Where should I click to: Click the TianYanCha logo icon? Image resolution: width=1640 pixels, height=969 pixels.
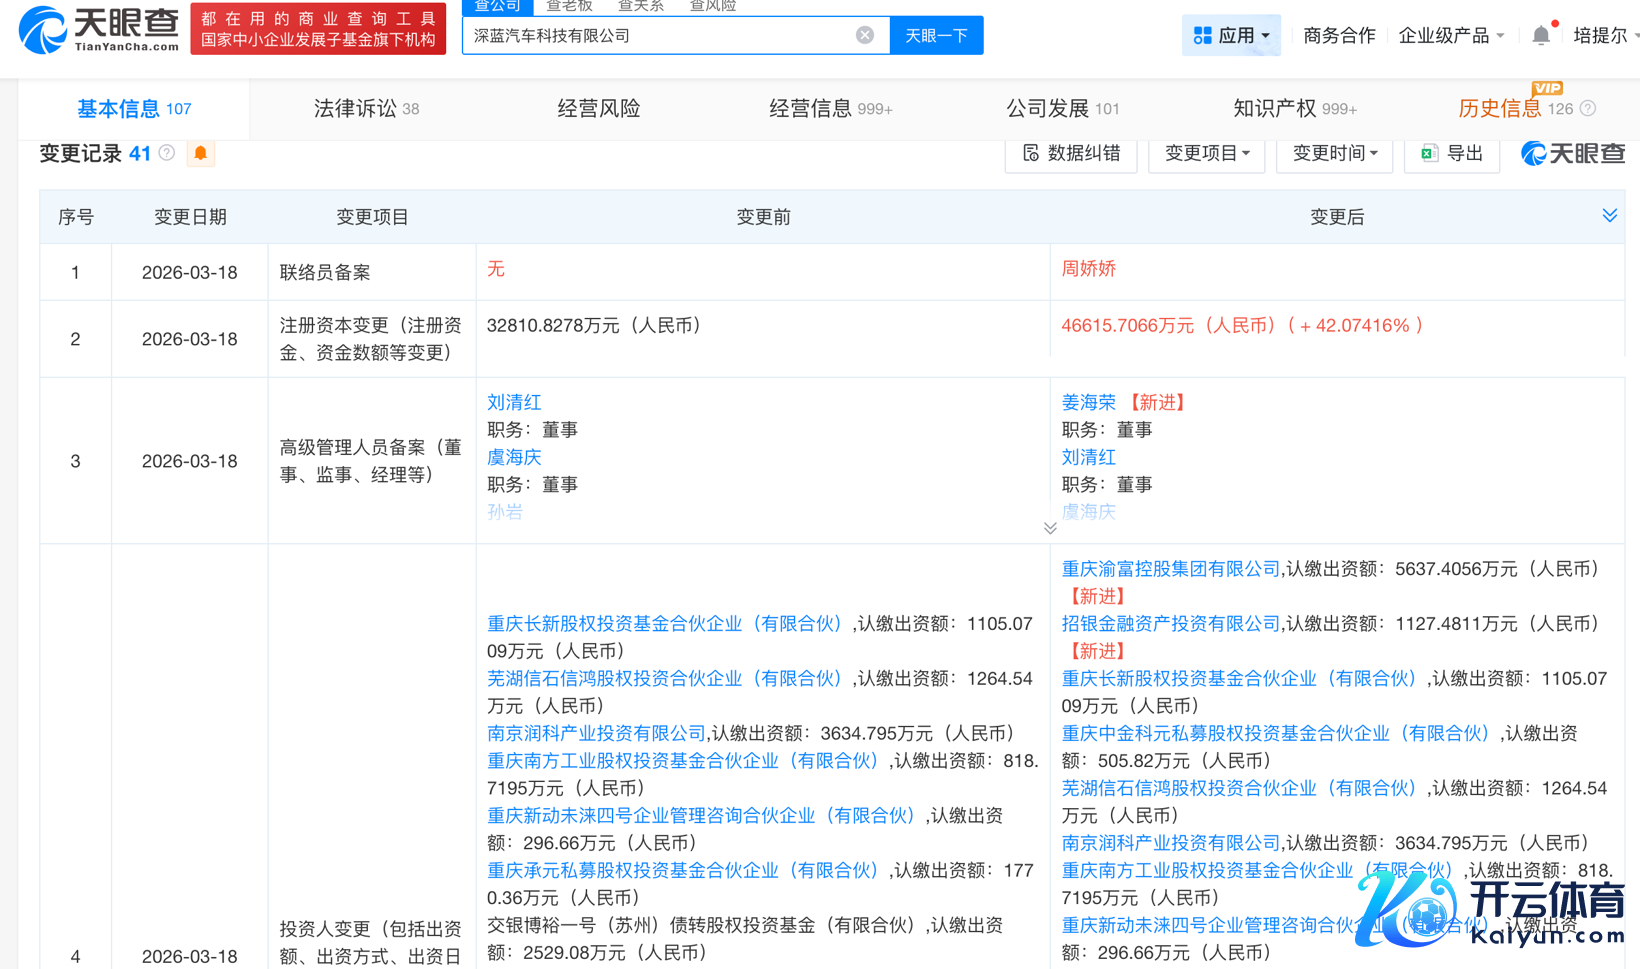44,30
